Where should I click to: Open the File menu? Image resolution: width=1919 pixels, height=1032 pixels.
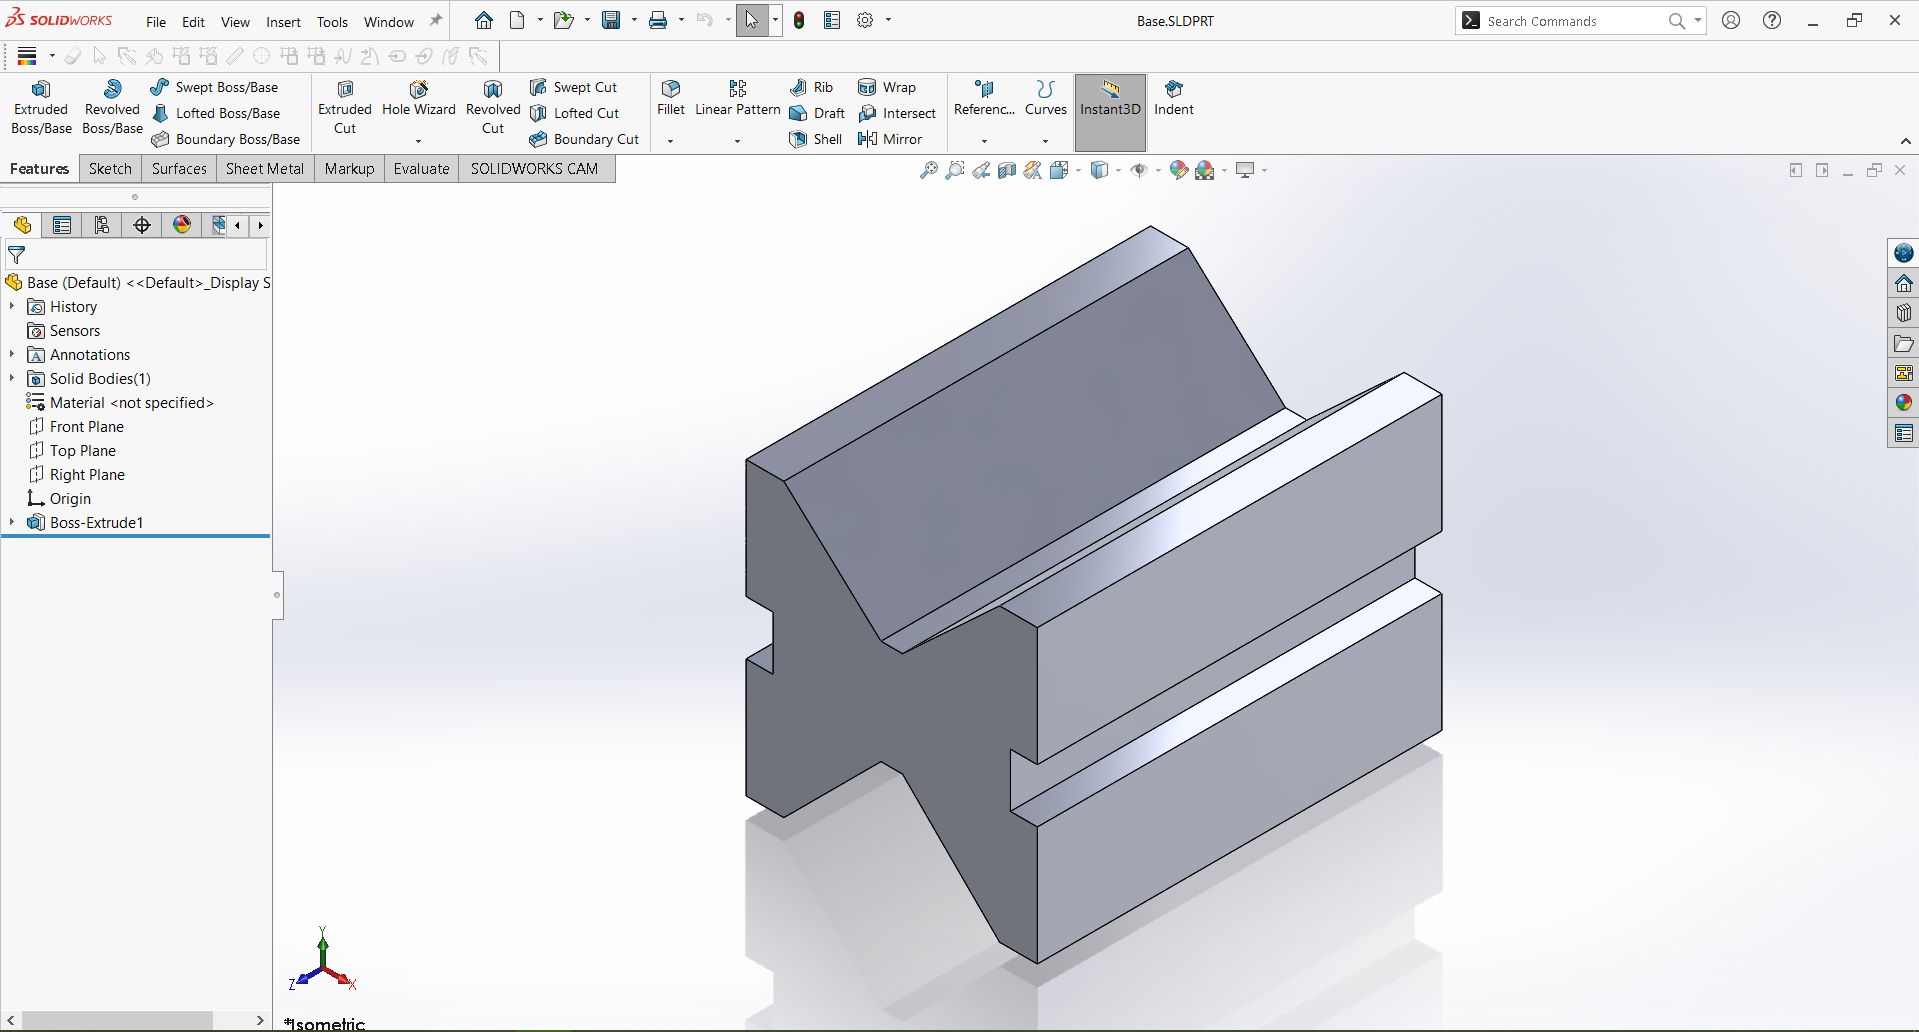pyautogui.click(x=156, y=22)
